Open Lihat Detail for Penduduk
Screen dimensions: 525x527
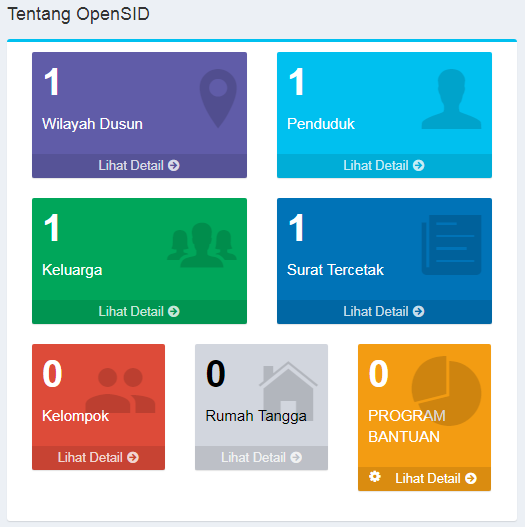pyautogui.click(x=384, y=166)
